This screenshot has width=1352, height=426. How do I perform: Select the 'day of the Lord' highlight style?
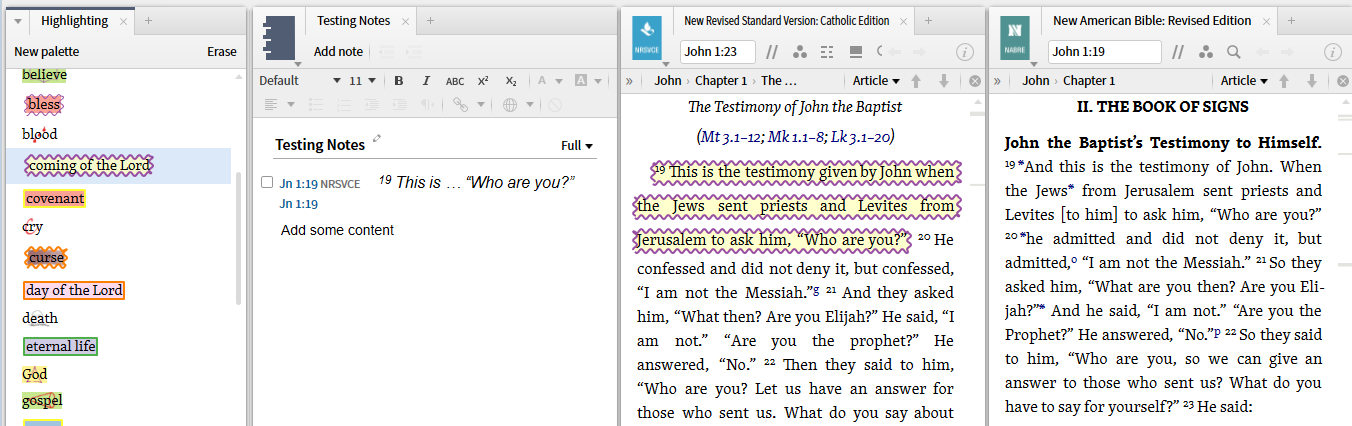pos(74,291)
